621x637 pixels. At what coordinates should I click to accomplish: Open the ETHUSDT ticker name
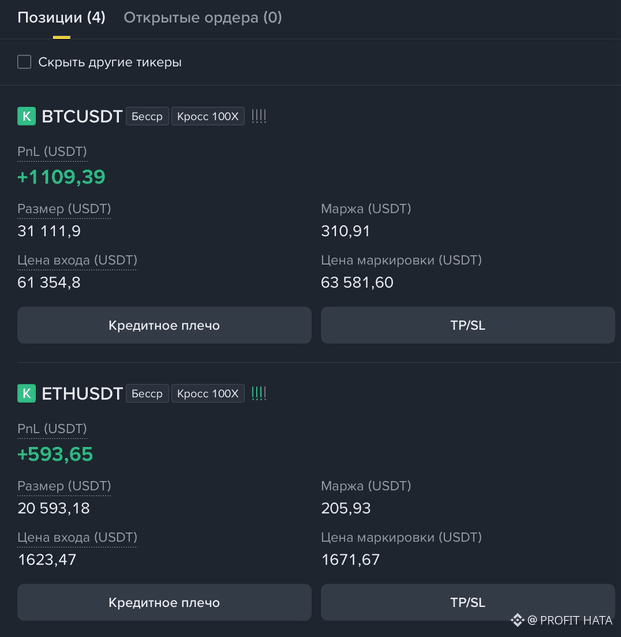tap(82, 393)
